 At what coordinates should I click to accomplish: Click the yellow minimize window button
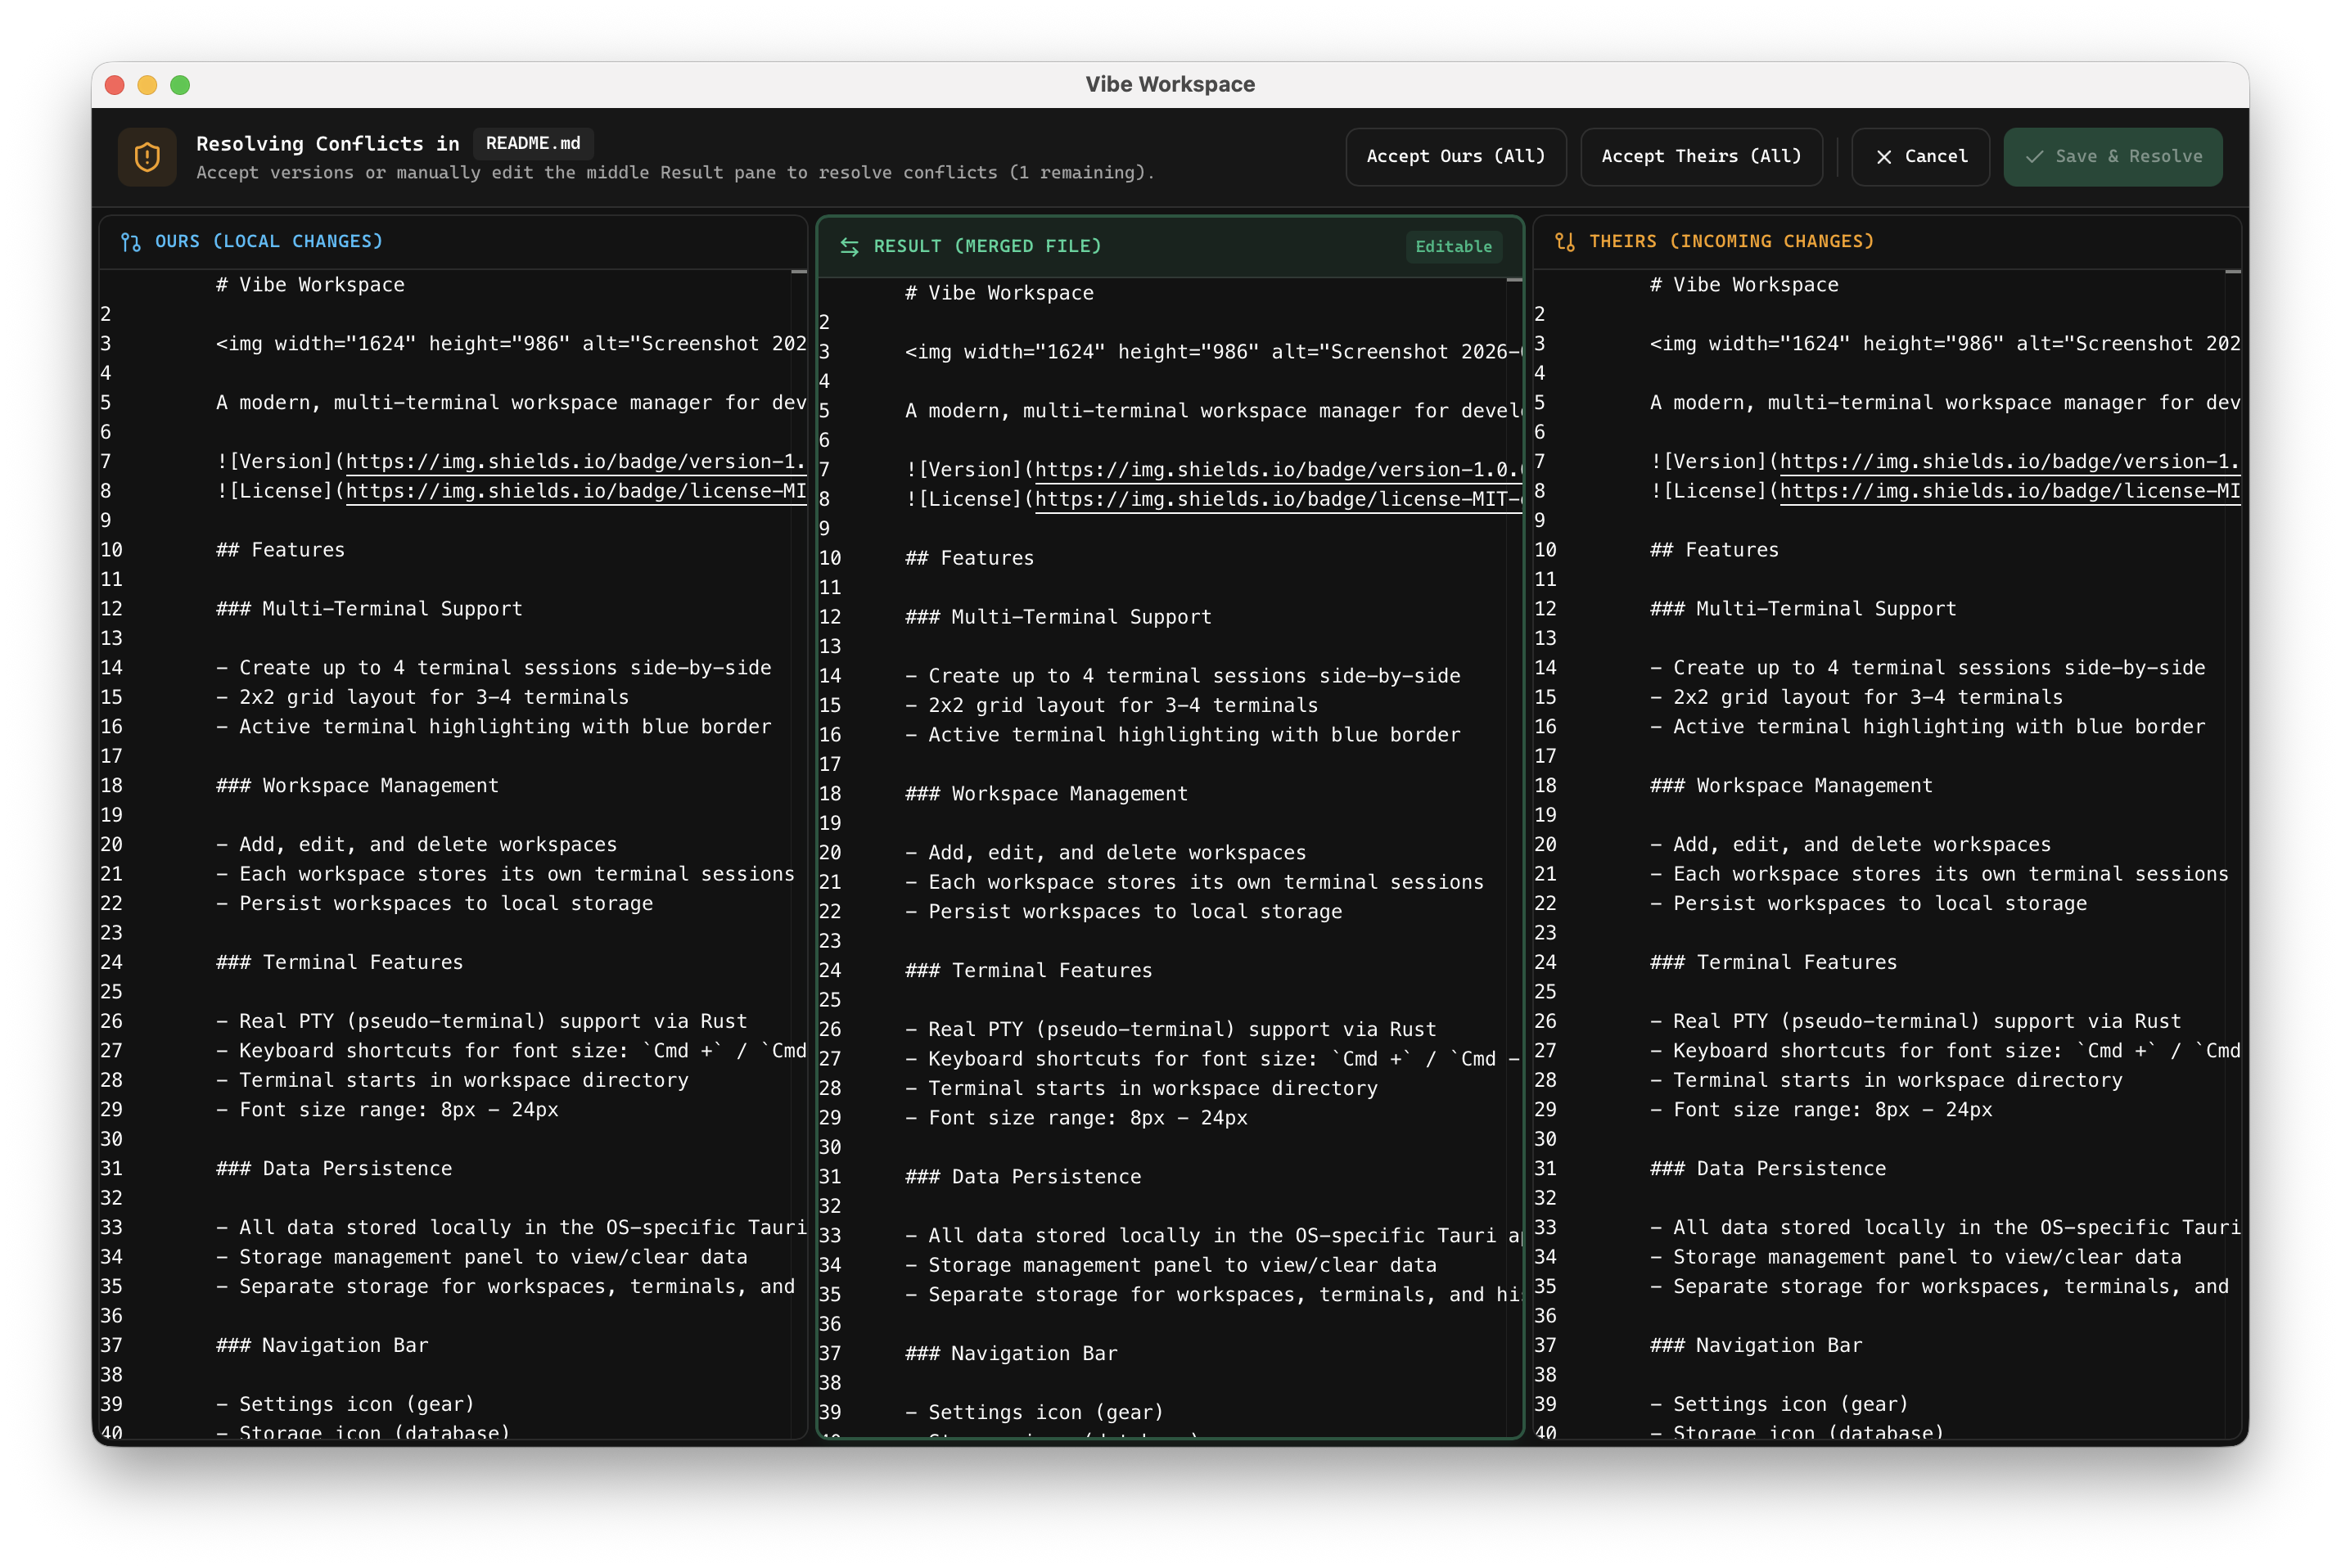tap(147, 85)
